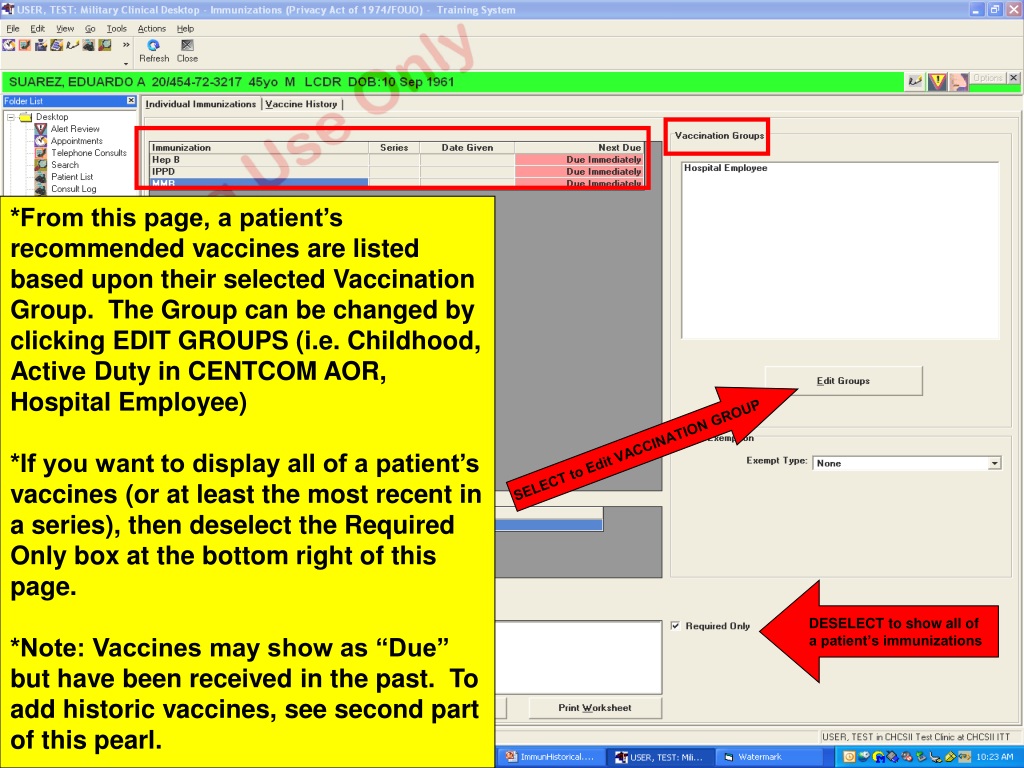The height and width of the screenshot is (768, 1024).
Task: Click the Next Due column header
Action: pos(579,148)
